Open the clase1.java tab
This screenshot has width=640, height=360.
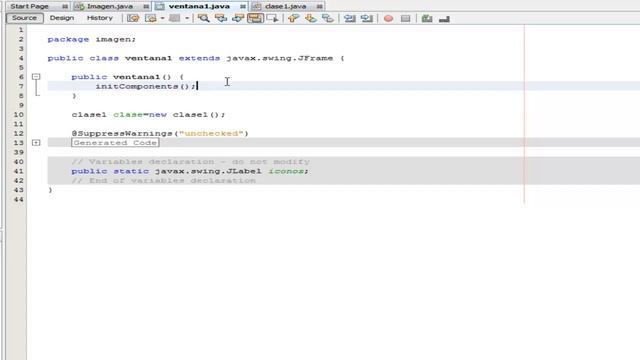(285, 6)
